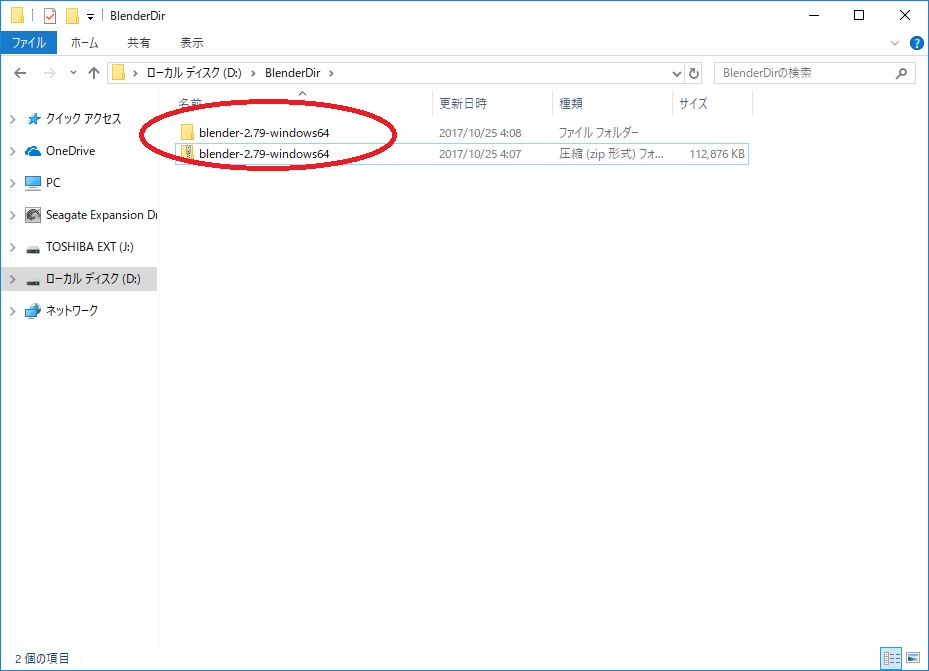Click the Properties quick access toolbar icon
The height and width of the screenshot is (671, 929).
point(50,16)
